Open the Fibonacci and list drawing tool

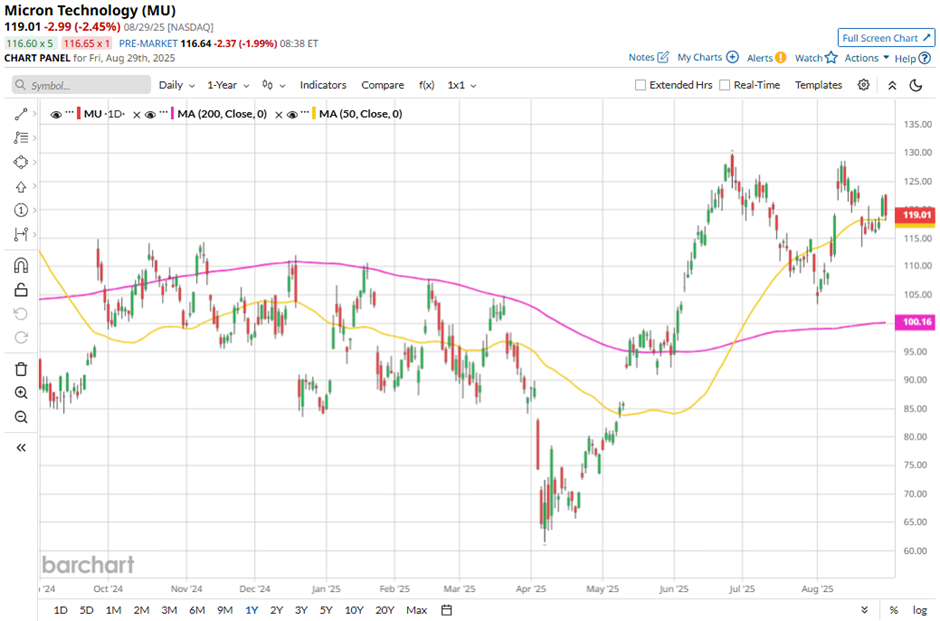[21, 138]
